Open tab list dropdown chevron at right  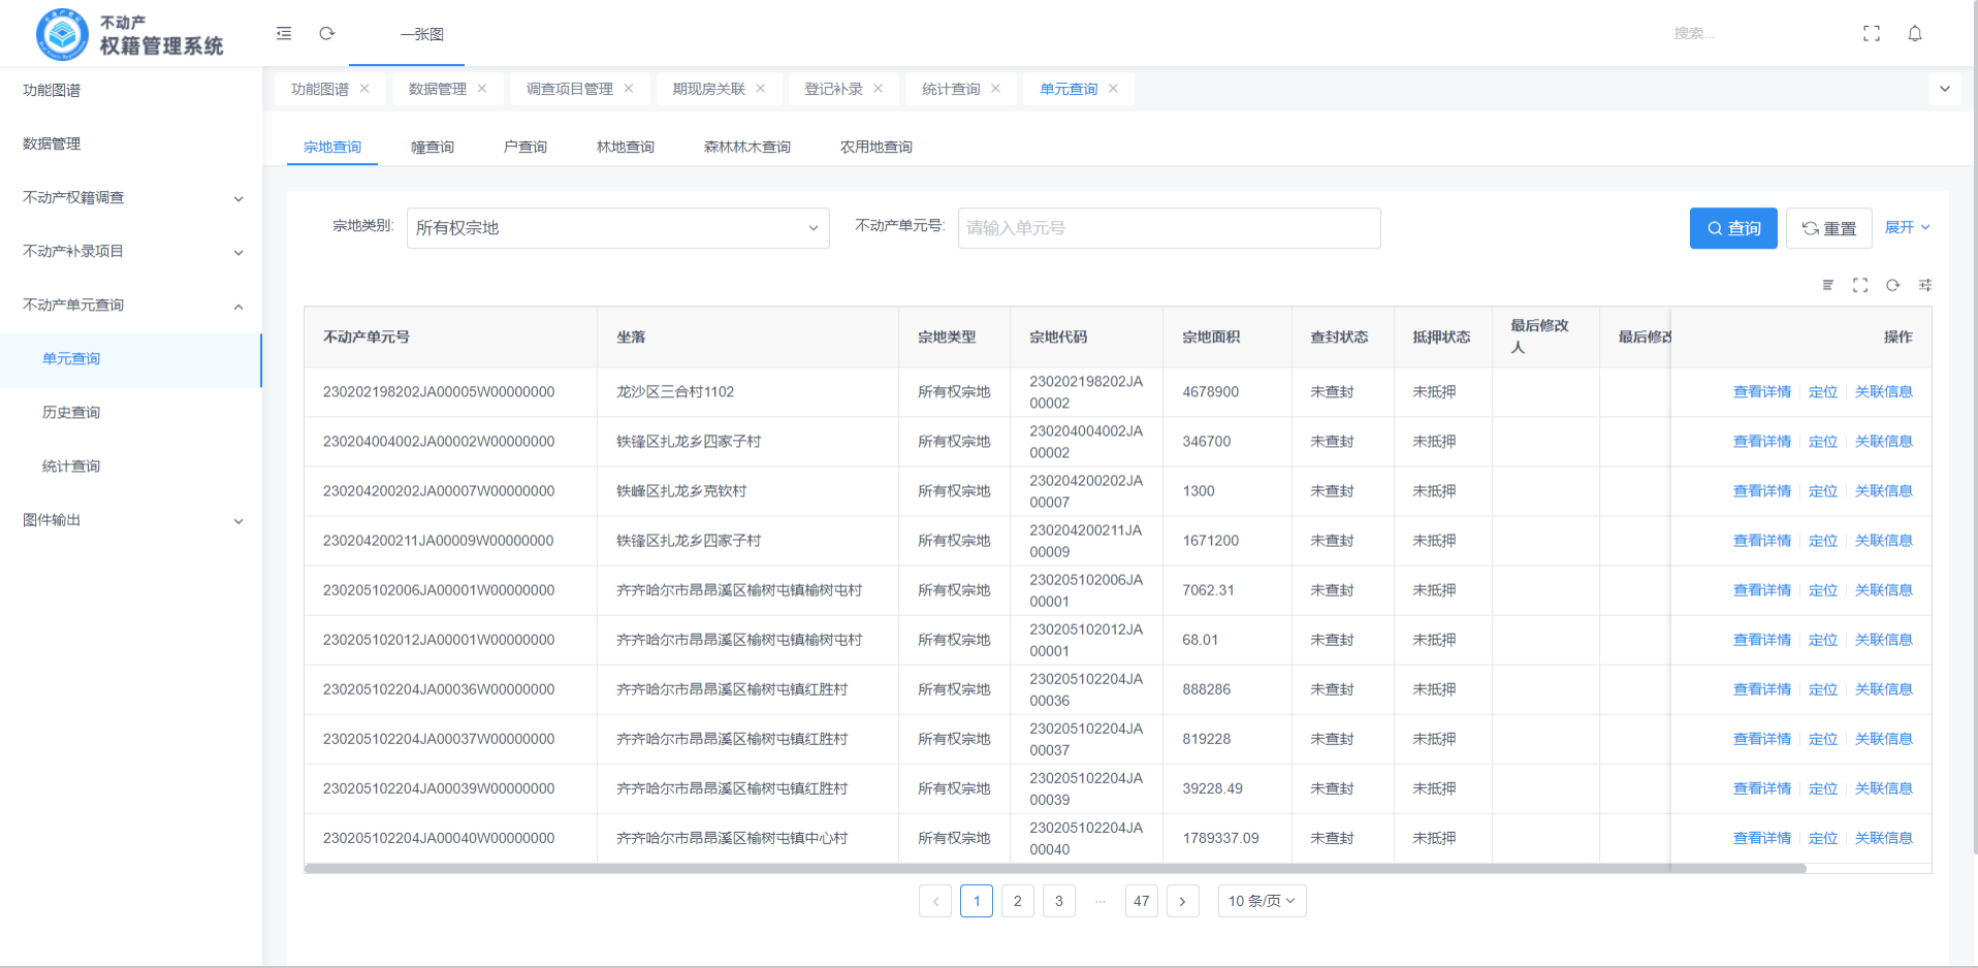1945,88
